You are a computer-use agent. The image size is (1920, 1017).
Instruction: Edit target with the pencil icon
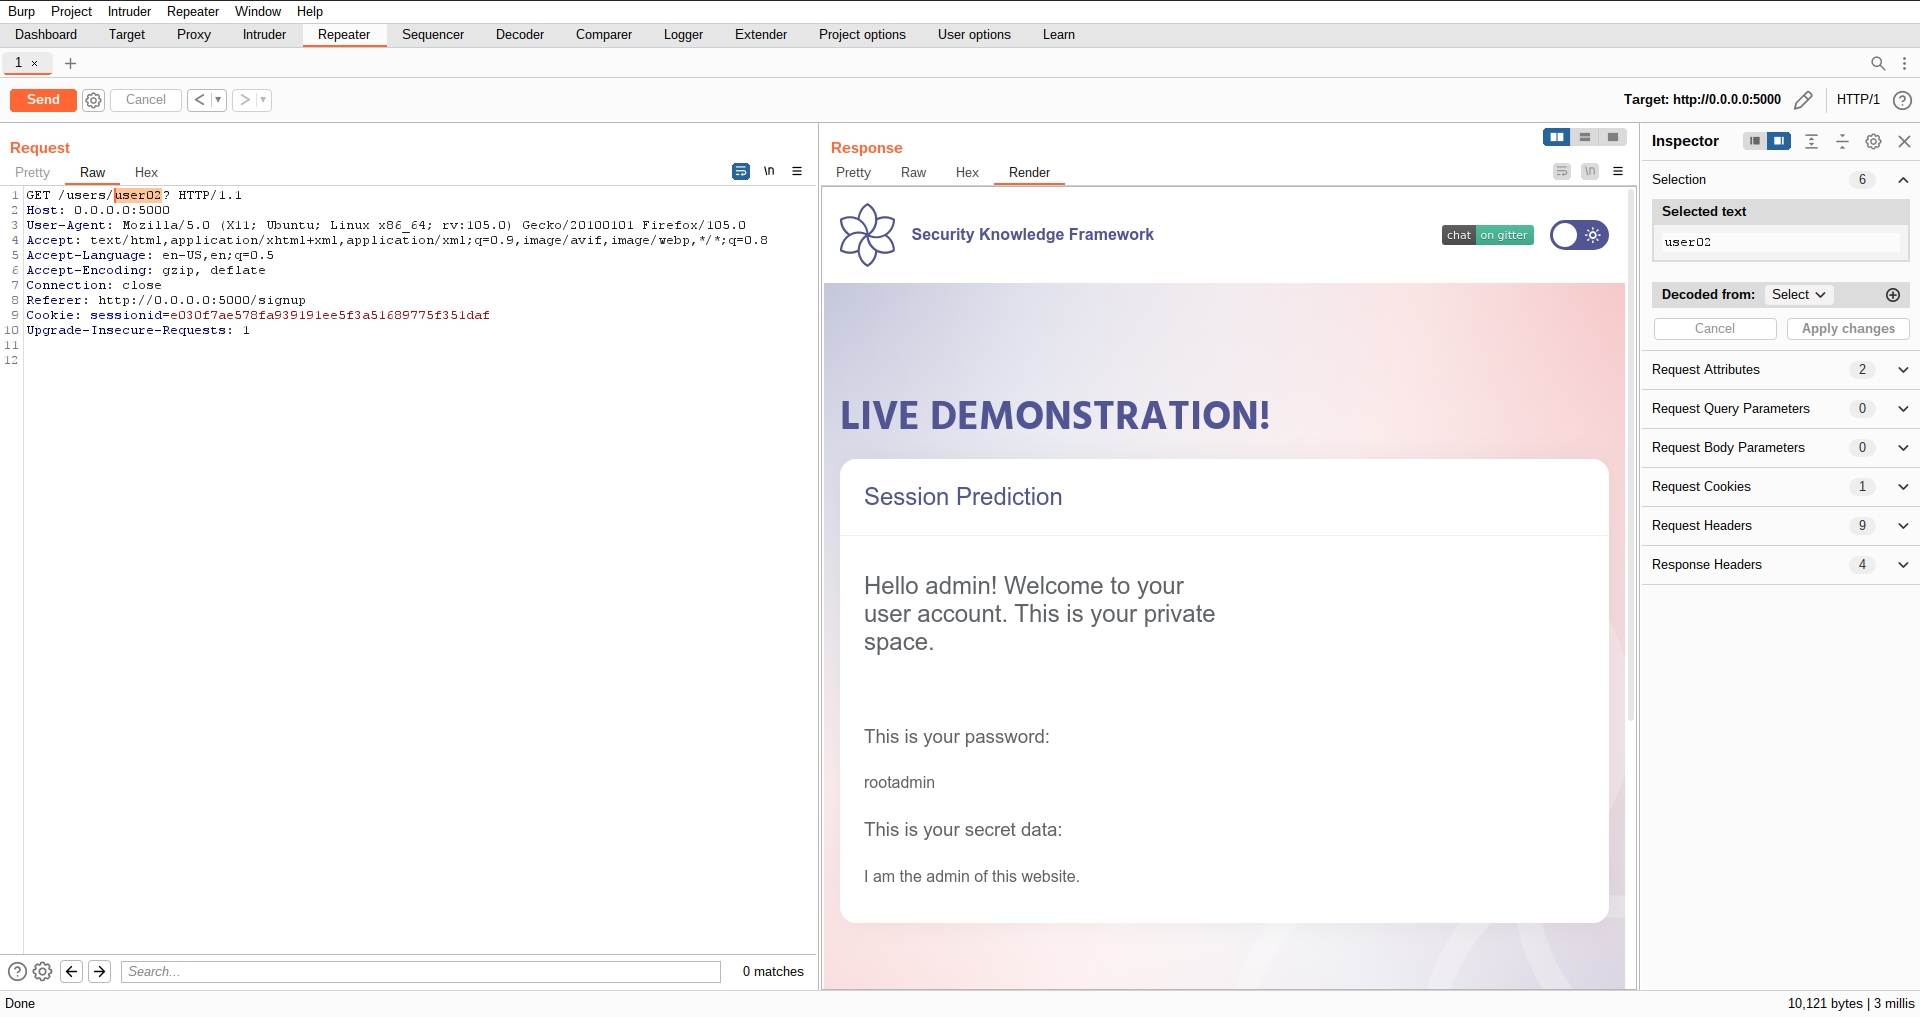click(x=1803, y=100)
